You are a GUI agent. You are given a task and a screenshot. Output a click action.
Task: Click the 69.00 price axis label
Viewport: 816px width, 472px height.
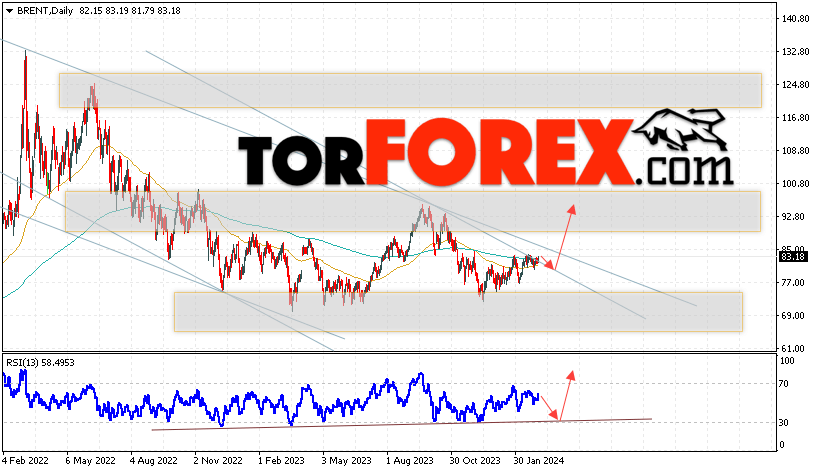pyautogui.click(x=793, y=315)
